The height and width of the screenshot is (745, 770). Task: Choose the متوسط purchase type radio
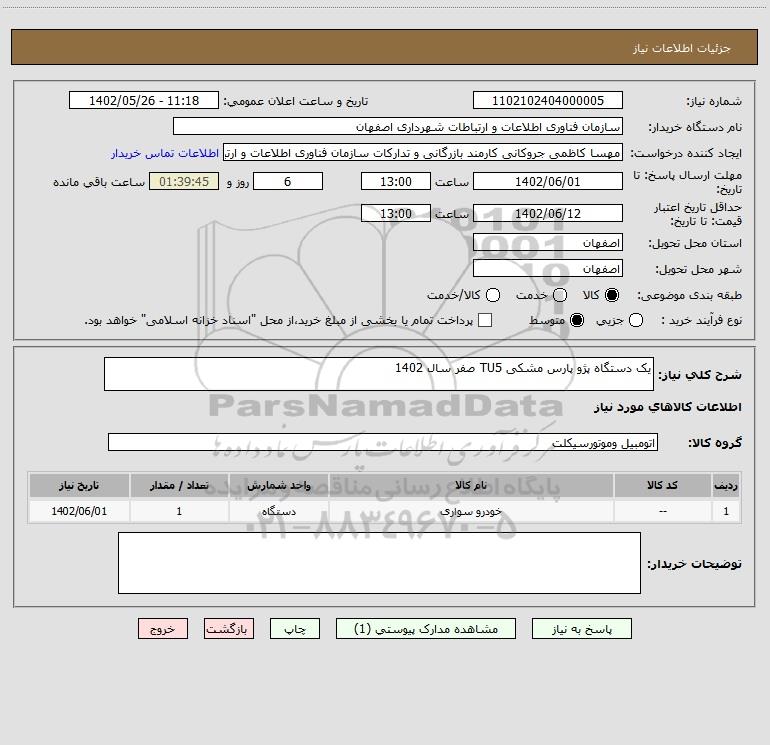point(577,321)
